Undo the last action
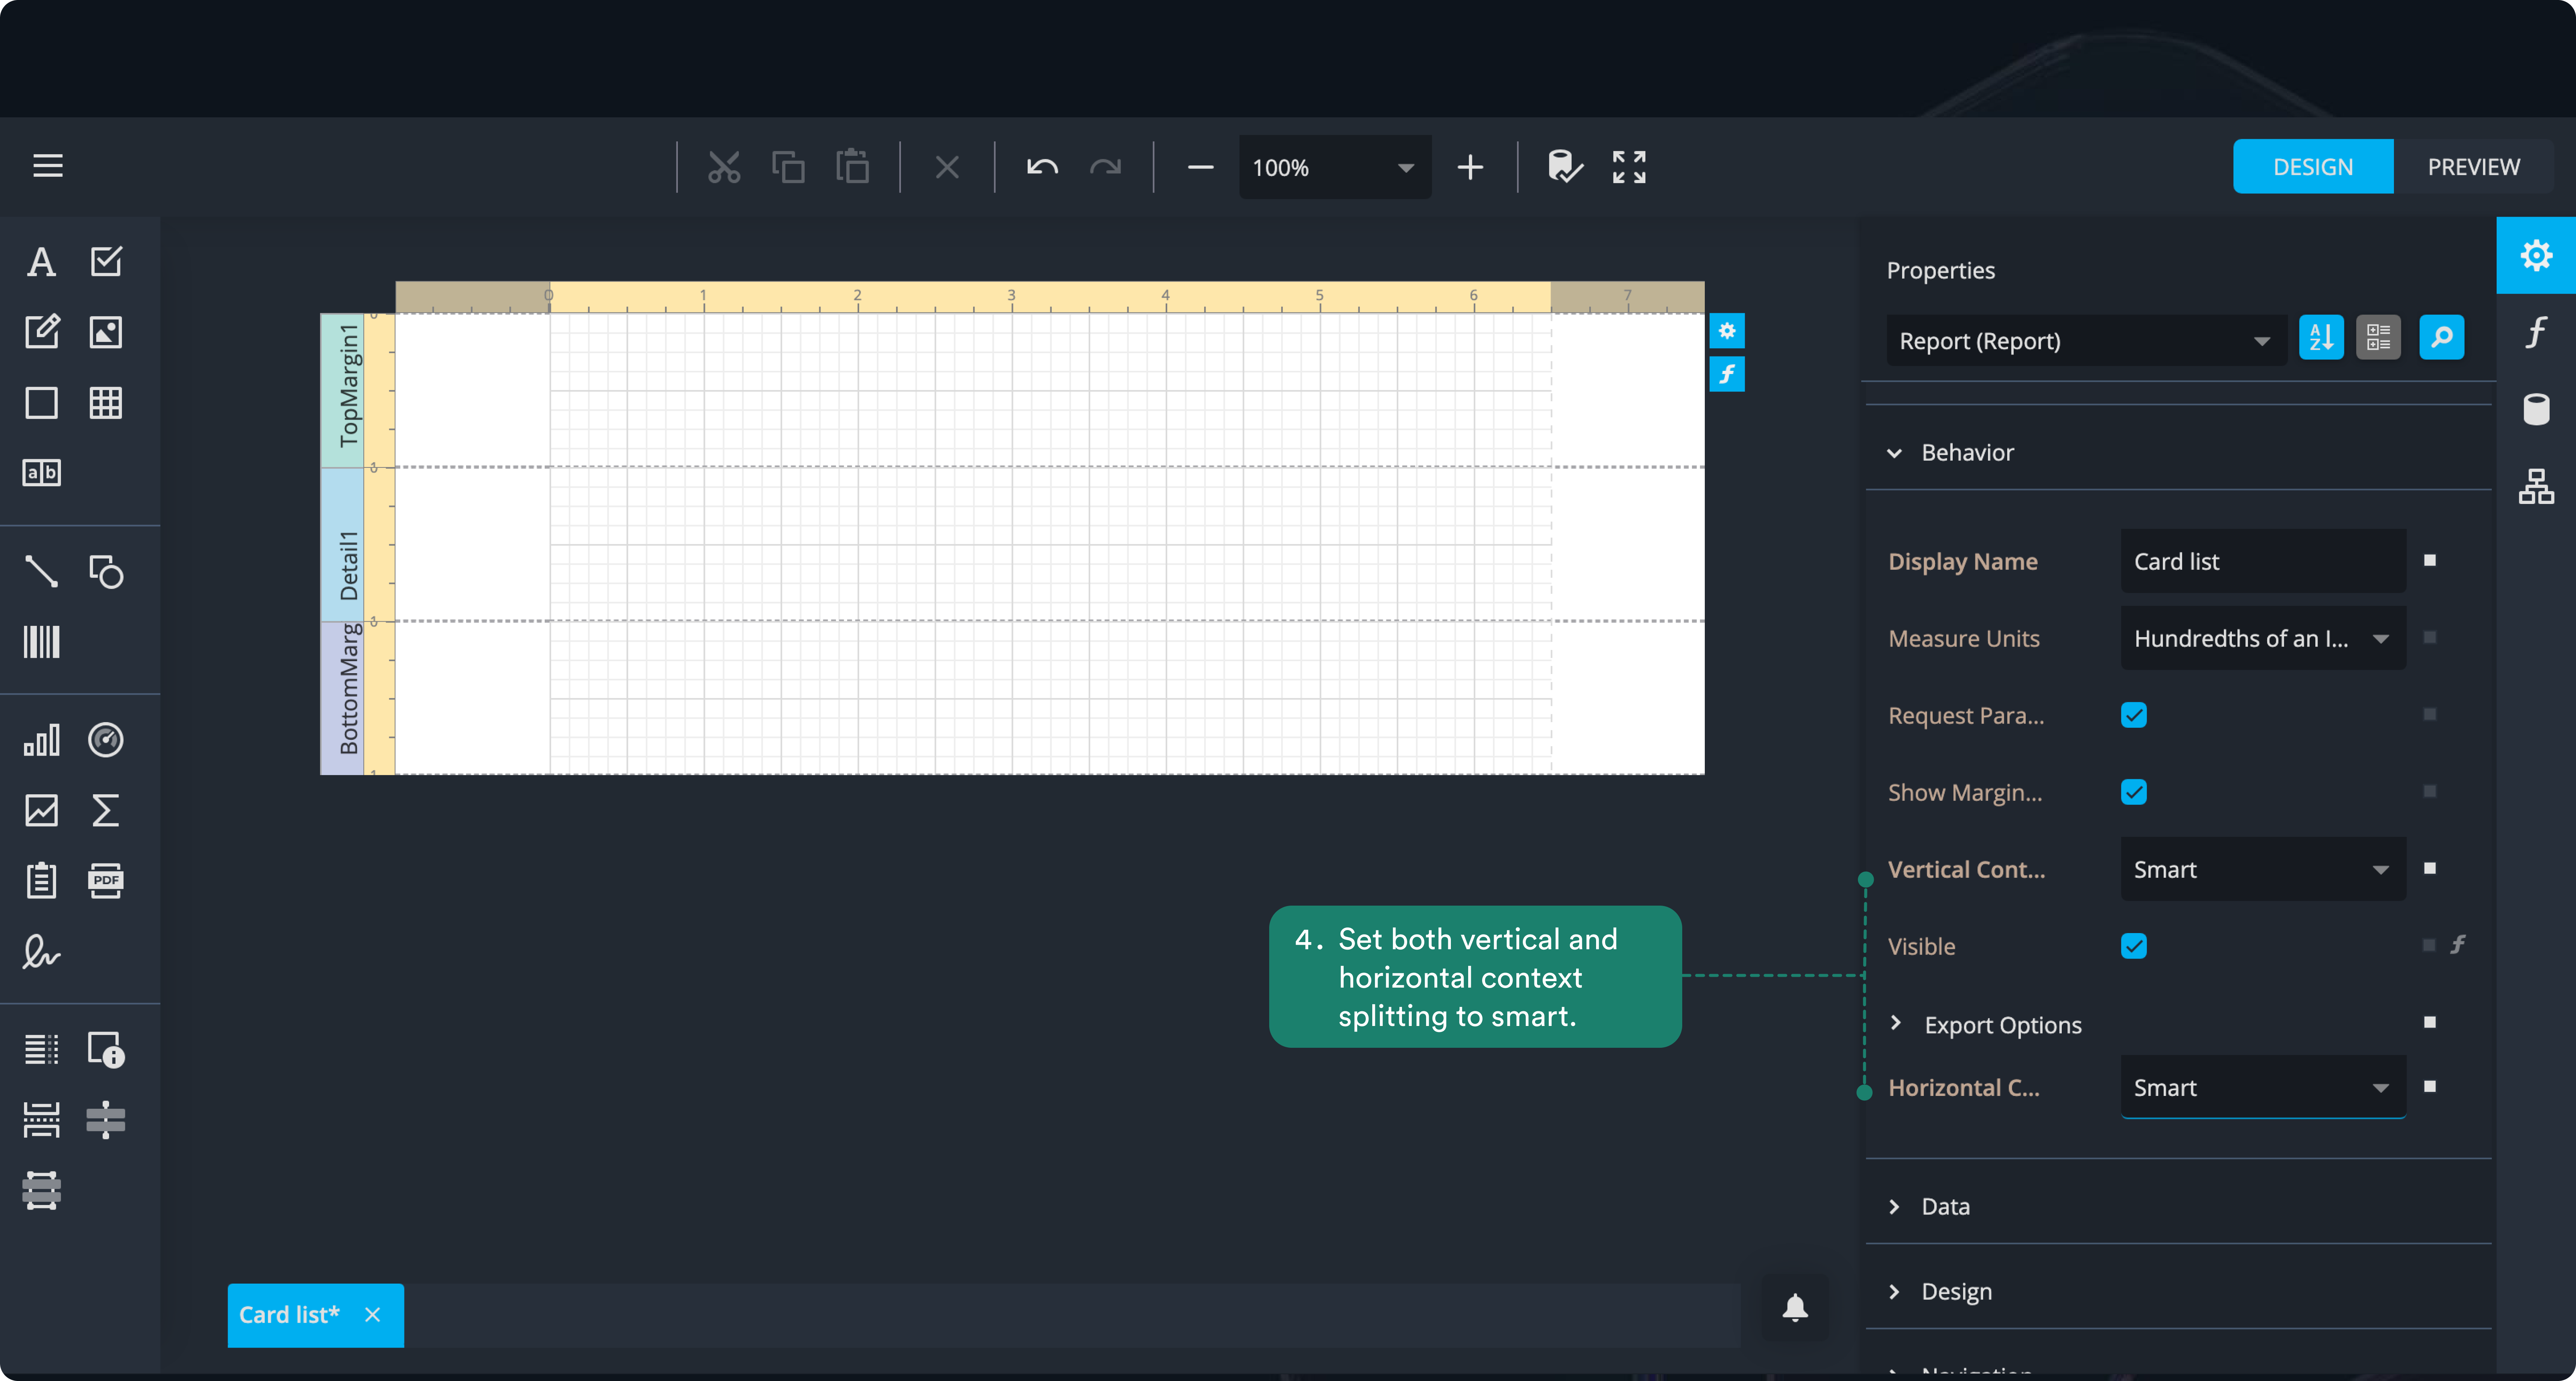 point(1042,167)
